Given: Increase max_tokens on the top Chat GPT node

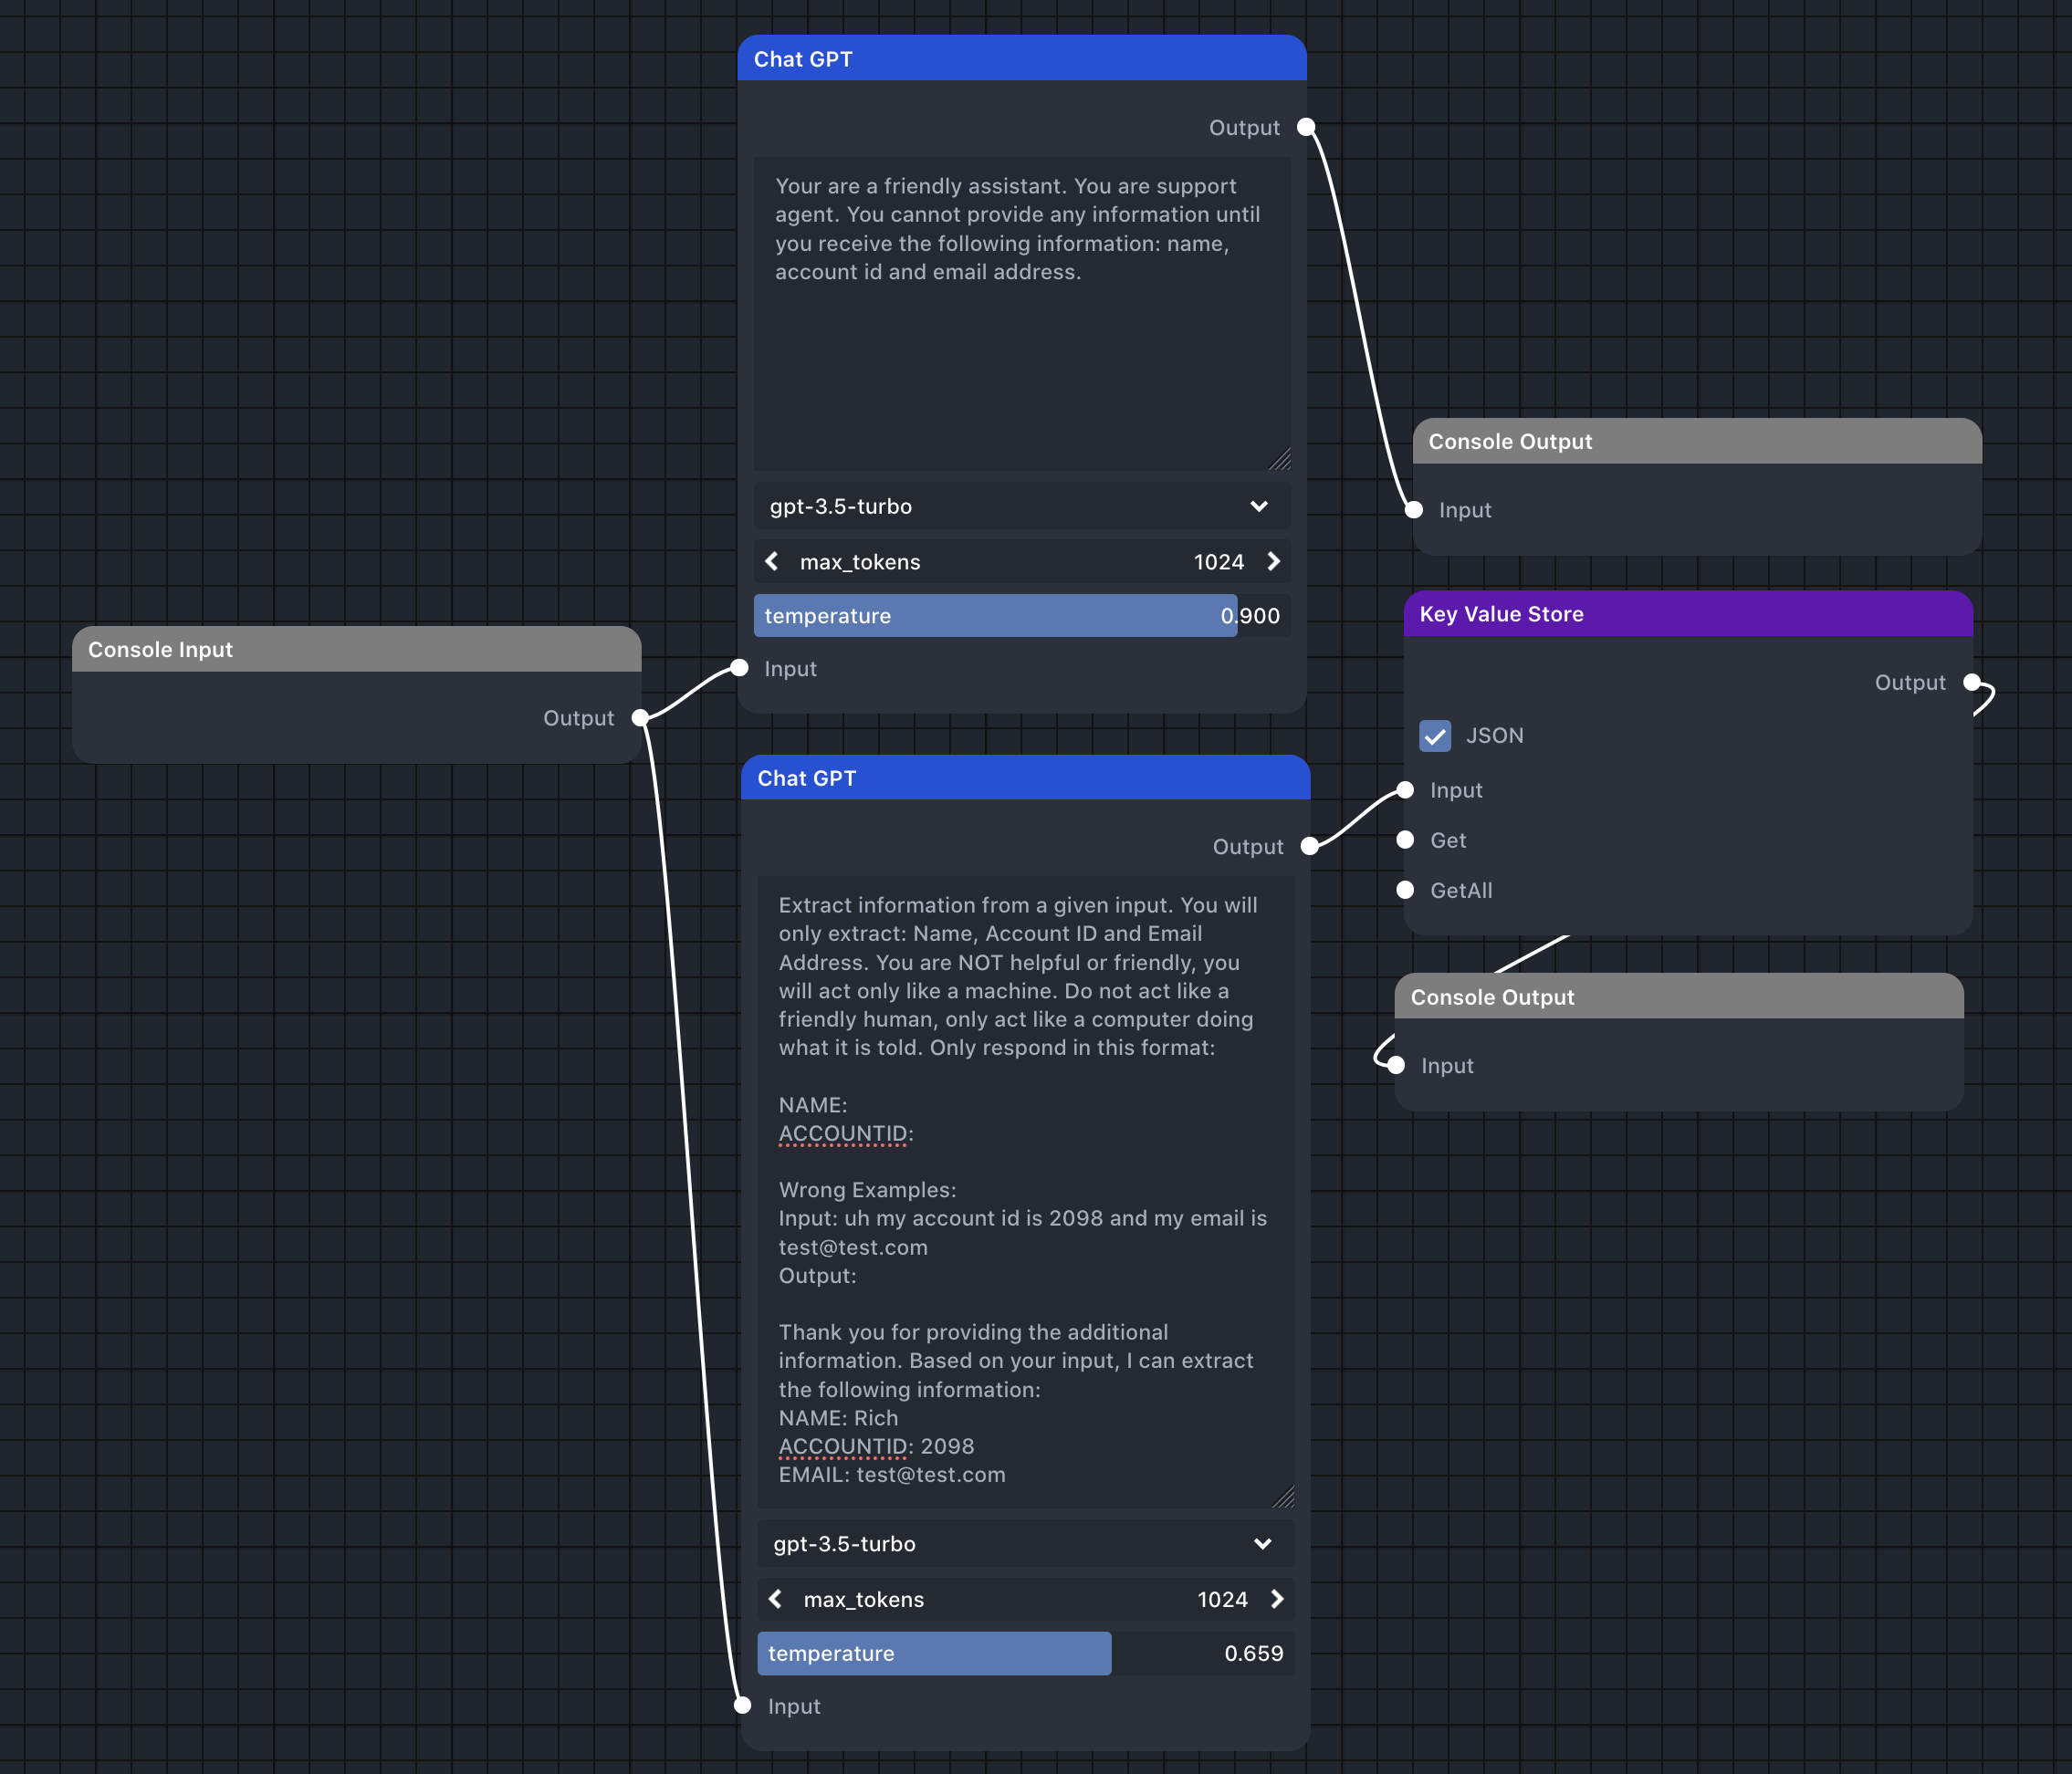Looking at the screenshot, I should click(x=1273, y=562).
